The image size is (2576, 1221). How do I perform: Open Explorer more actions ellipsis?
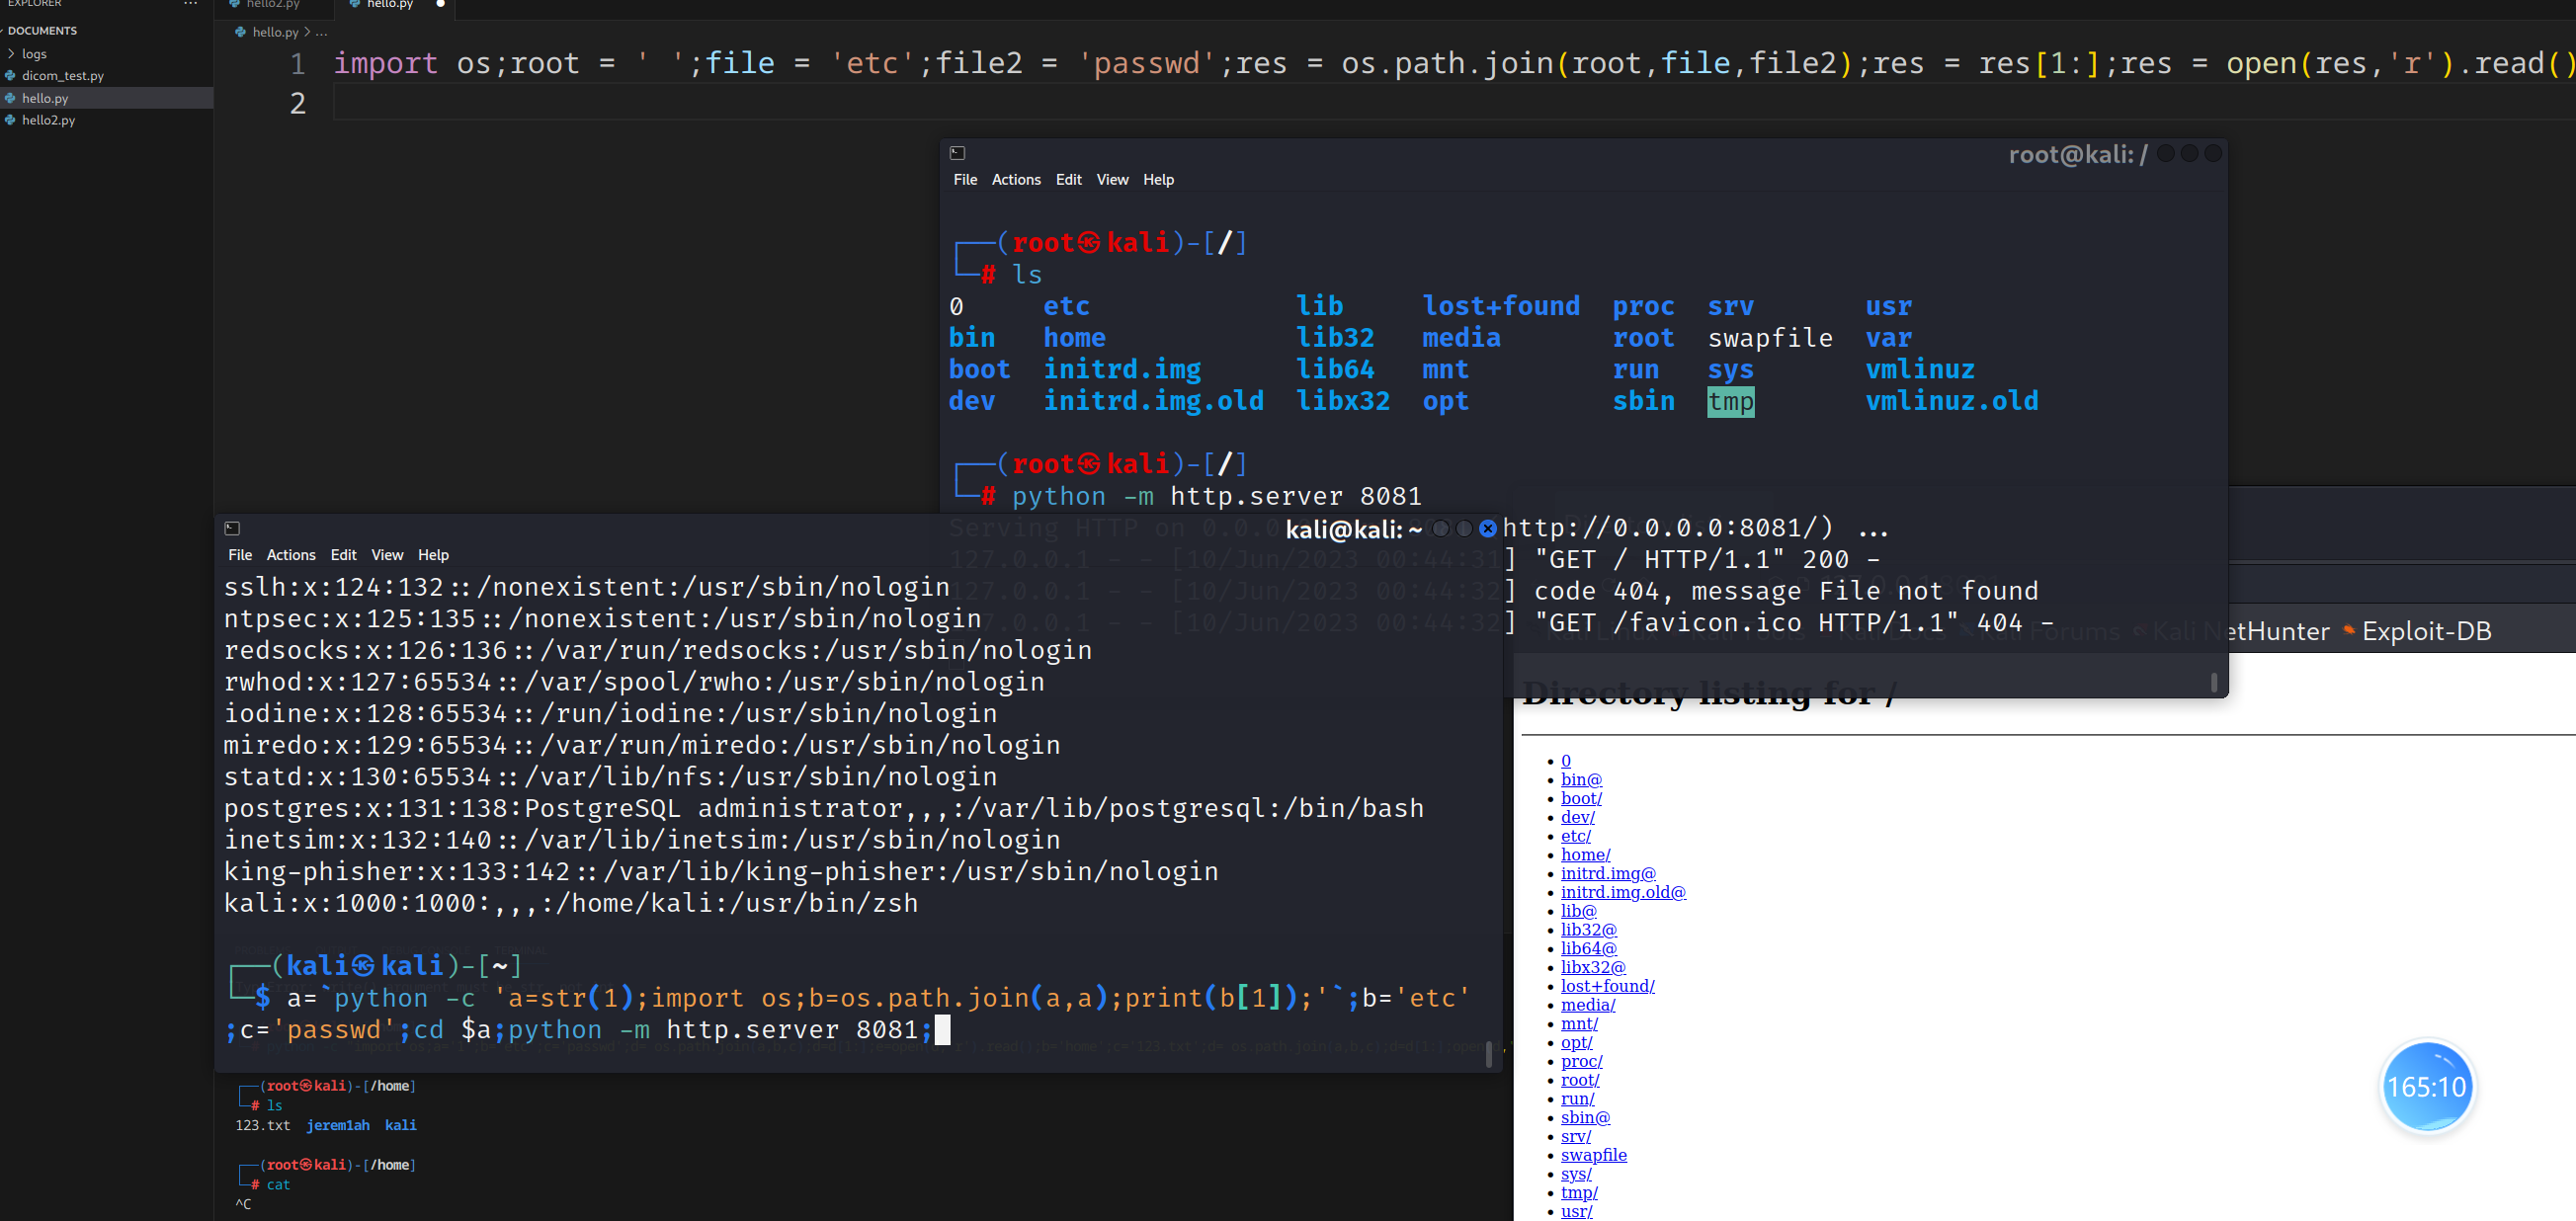pyautogui.click(x=190, y=4)
